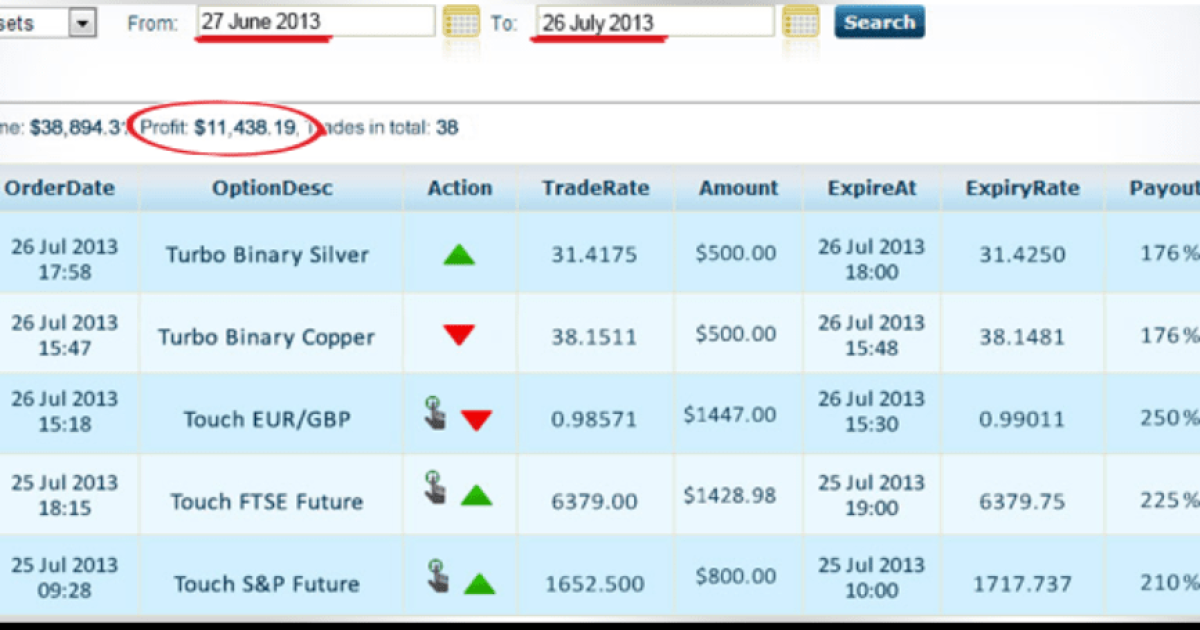This screenshot has width=1200, height=630.
Task: Click the green up arrow for Turbo Binary Silver
Action: pyautogui.click(x=459, y=255)
